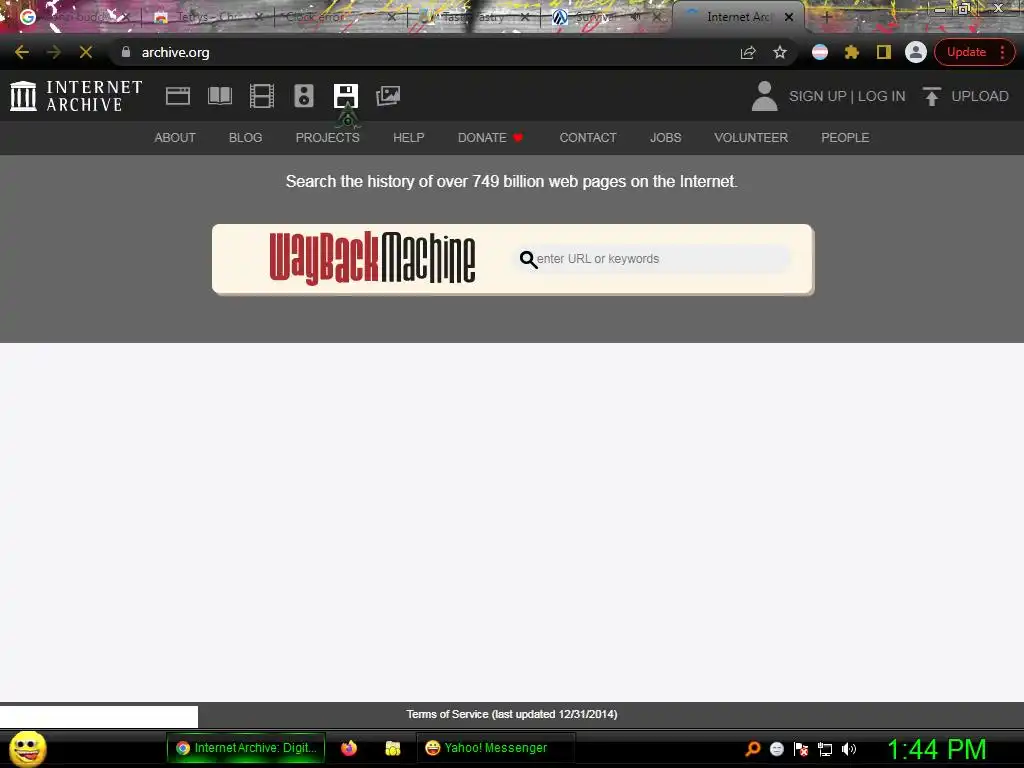The width and height of the screenshot is (1024, 768).
Task: Click the Internet Archive logo
Action: tap(76, 96)
